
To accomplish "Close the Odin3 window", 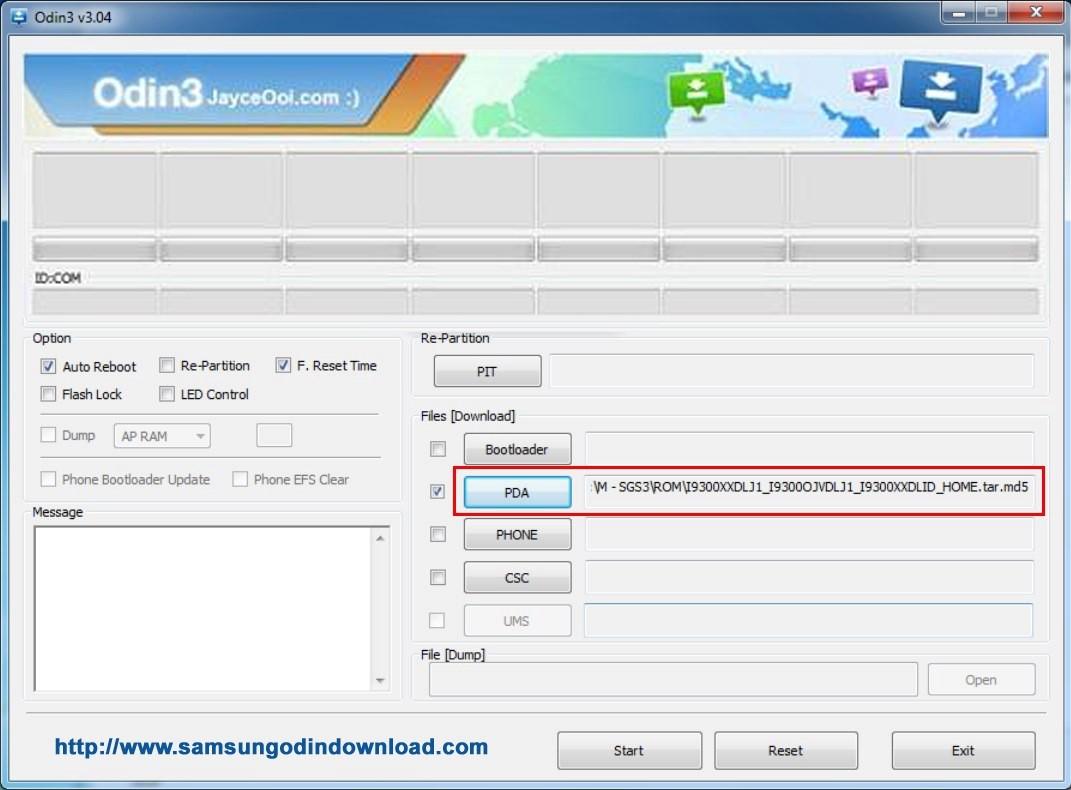I will tap(1037, 12).
